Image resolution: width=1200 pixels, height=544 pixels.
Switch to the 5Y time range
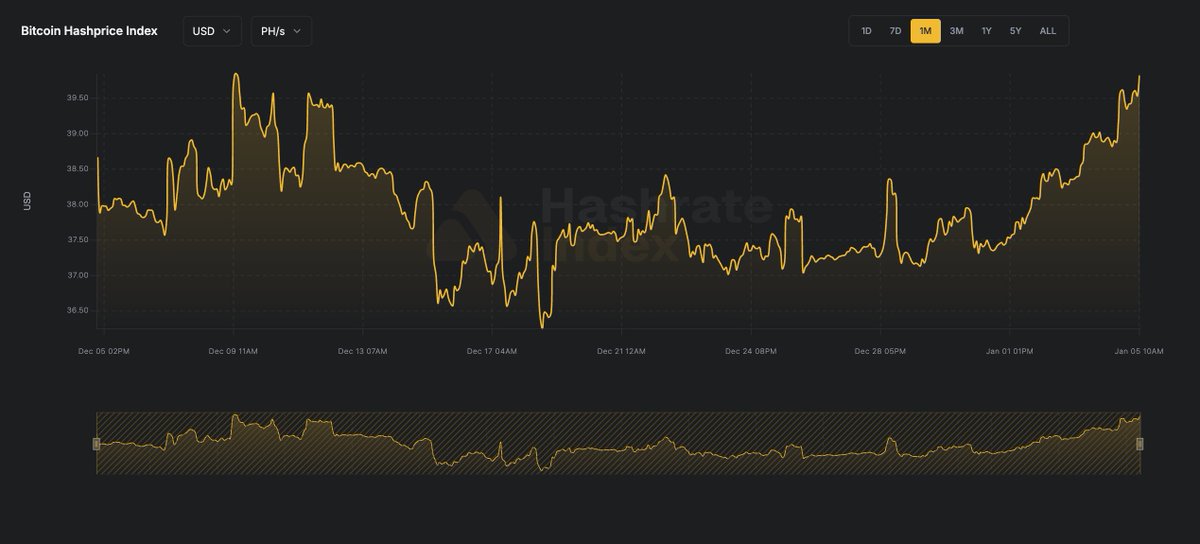1015,31
